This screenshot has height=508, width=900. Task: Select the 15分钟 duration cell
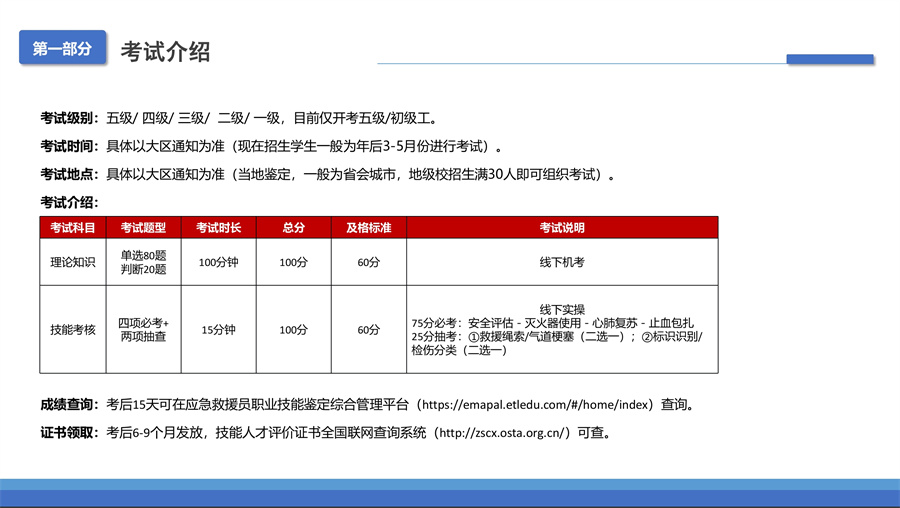tap(218, 329)
